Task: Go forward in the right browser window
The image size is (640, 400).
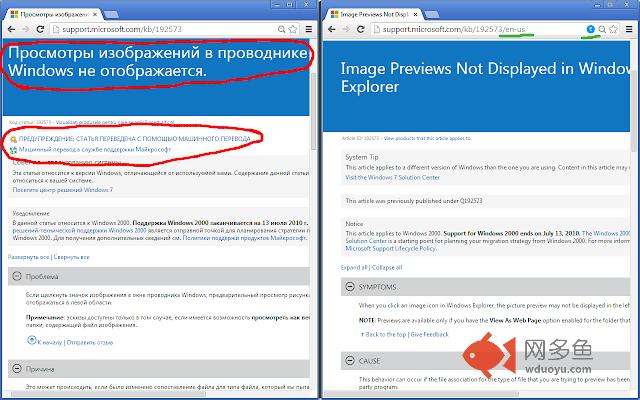Action: pyautogui.click(x=346, y=29)
